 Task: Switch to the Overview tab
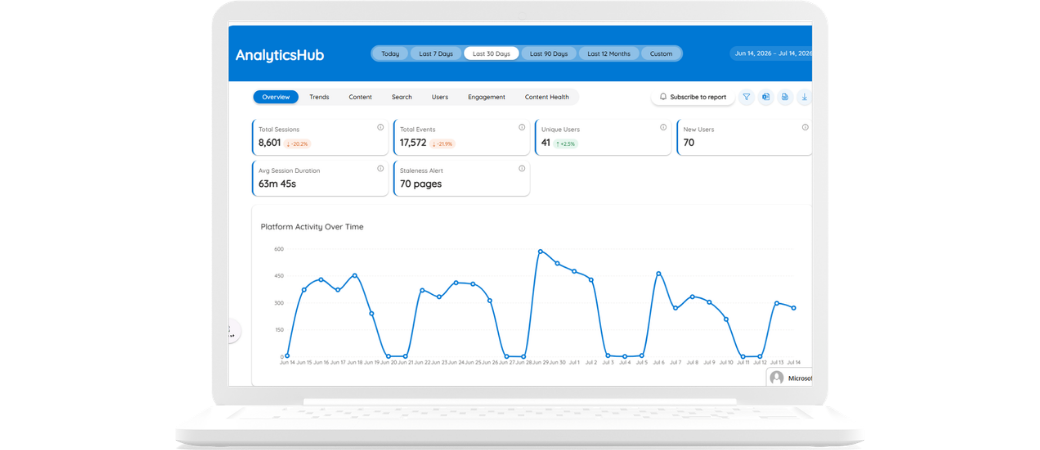coord(276,97)
